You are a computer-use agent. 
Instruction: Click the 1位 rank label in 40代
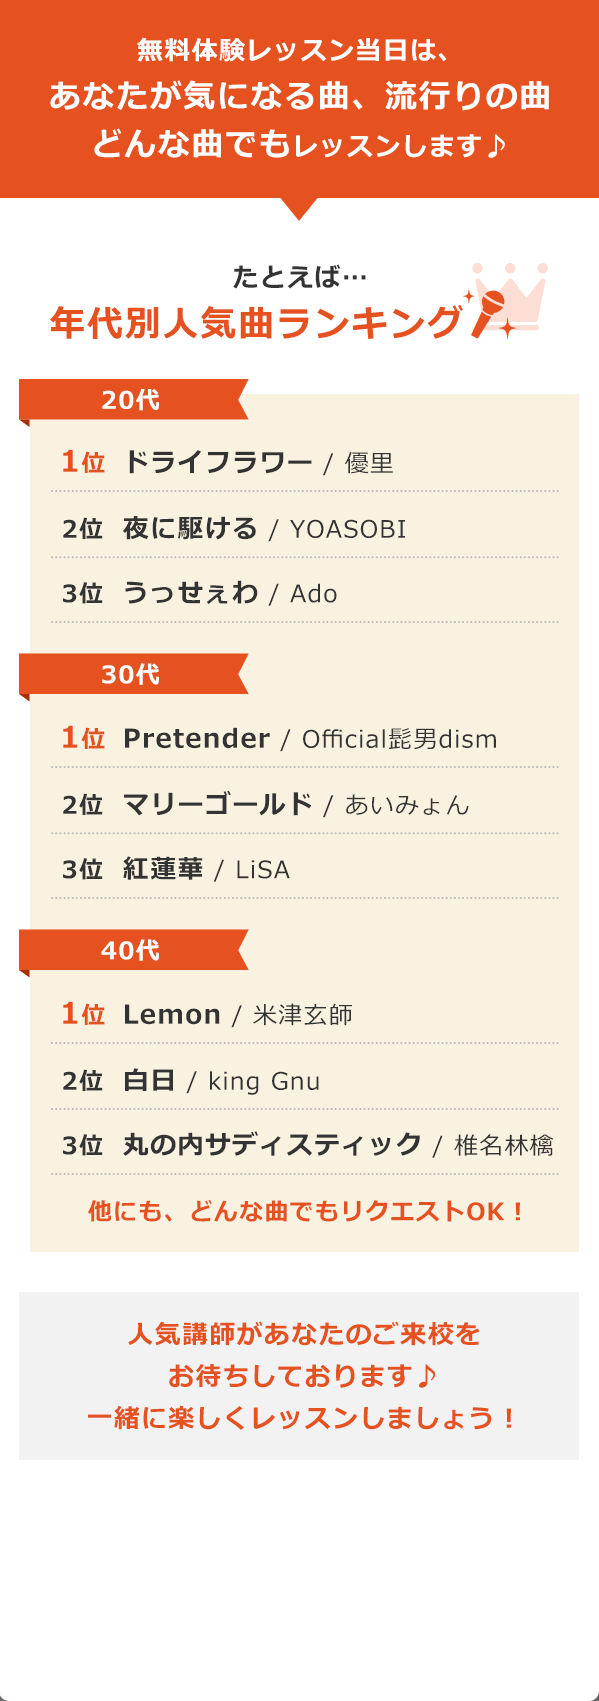(83, 1014)
